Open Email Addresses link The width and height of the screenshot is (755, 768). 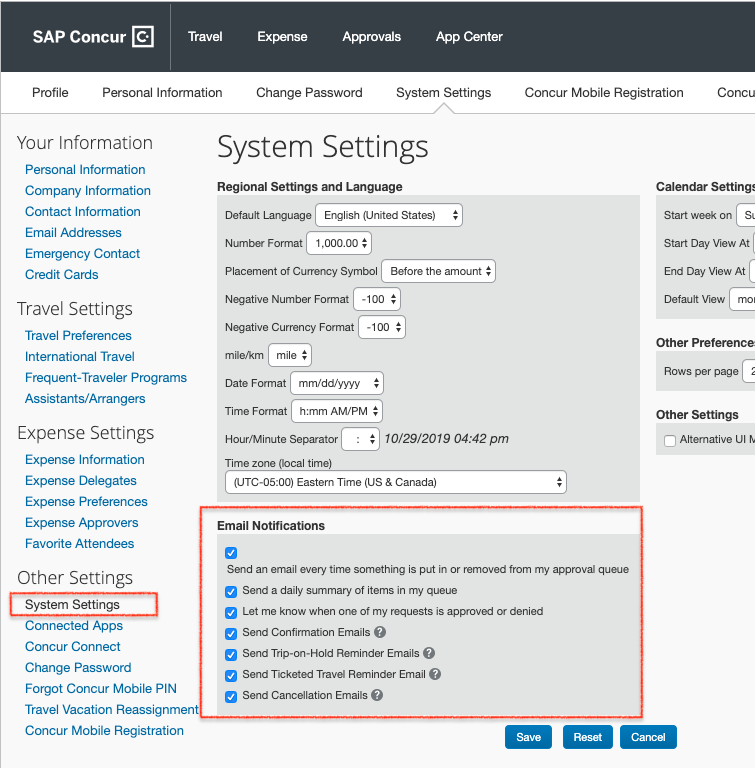73,233
